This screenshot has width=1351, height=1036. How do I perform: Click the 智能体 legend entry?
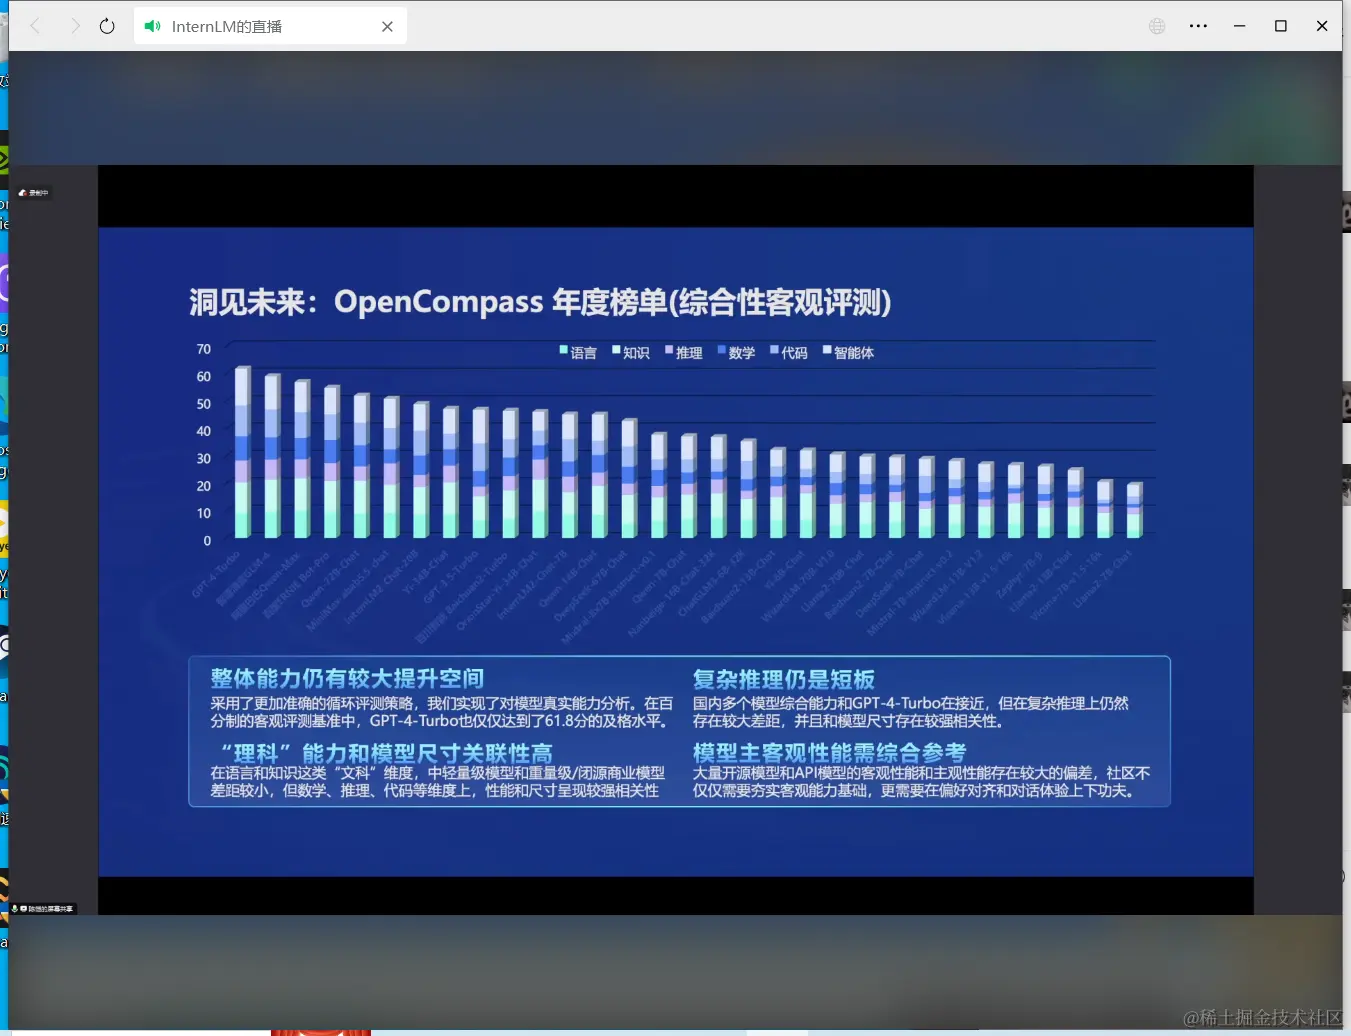pyautogui.click(x=848, y=352)
